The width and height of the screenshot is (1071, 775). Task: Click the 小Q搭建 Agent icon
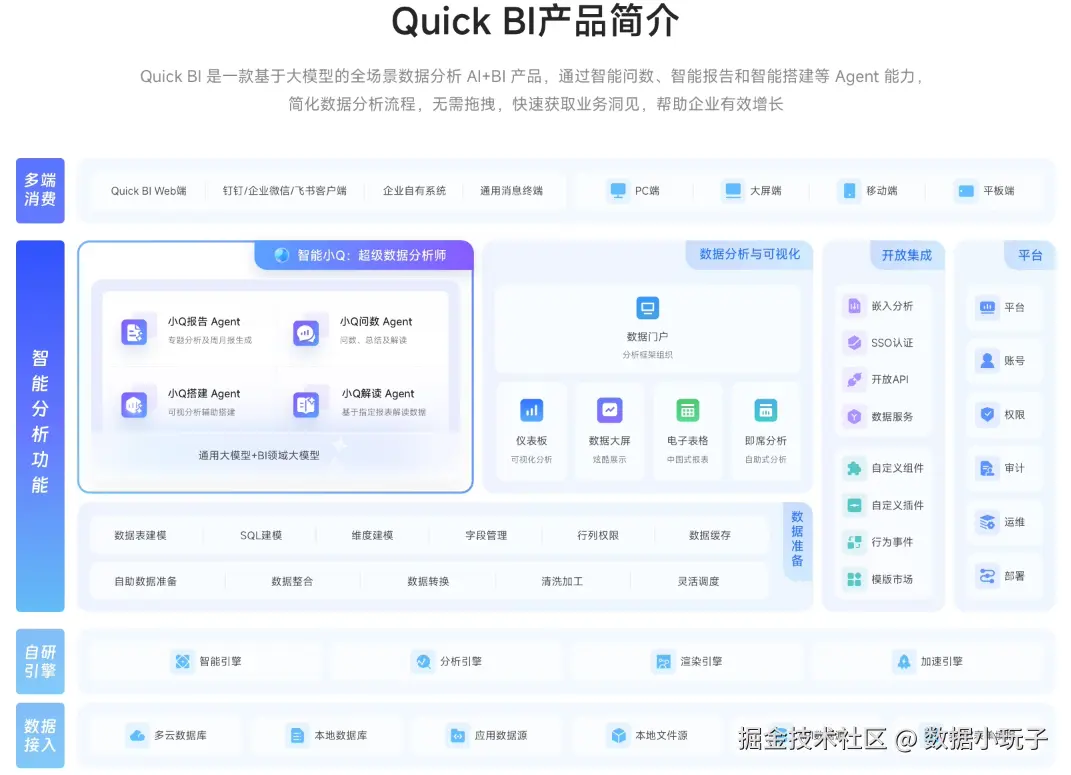tap(134, 405)
